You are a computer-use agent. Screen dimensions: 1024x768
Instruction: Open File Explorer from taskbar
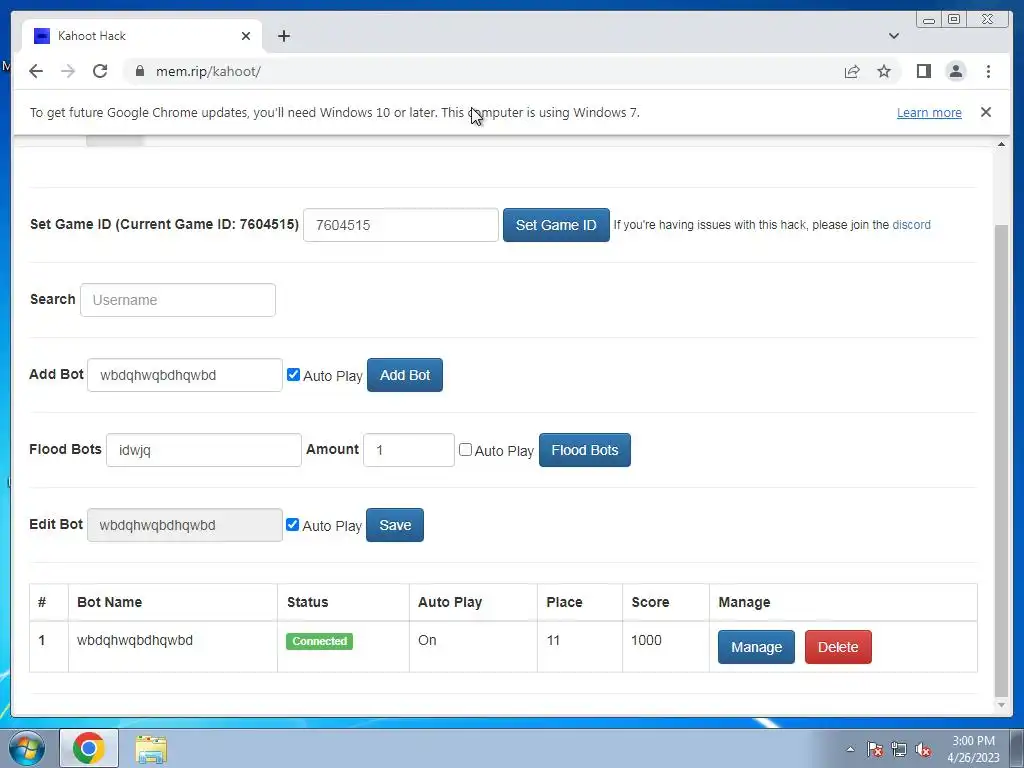pyautogui.click(x=151, y=748)
